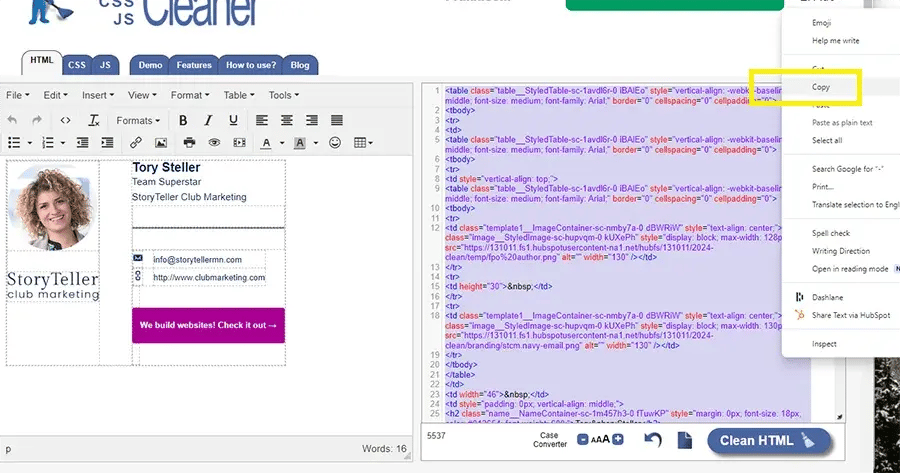This screenshot has width=900, height=473.
Task: Toggle bold formatting in the editor toolbar
Action: tap(182, 120)
